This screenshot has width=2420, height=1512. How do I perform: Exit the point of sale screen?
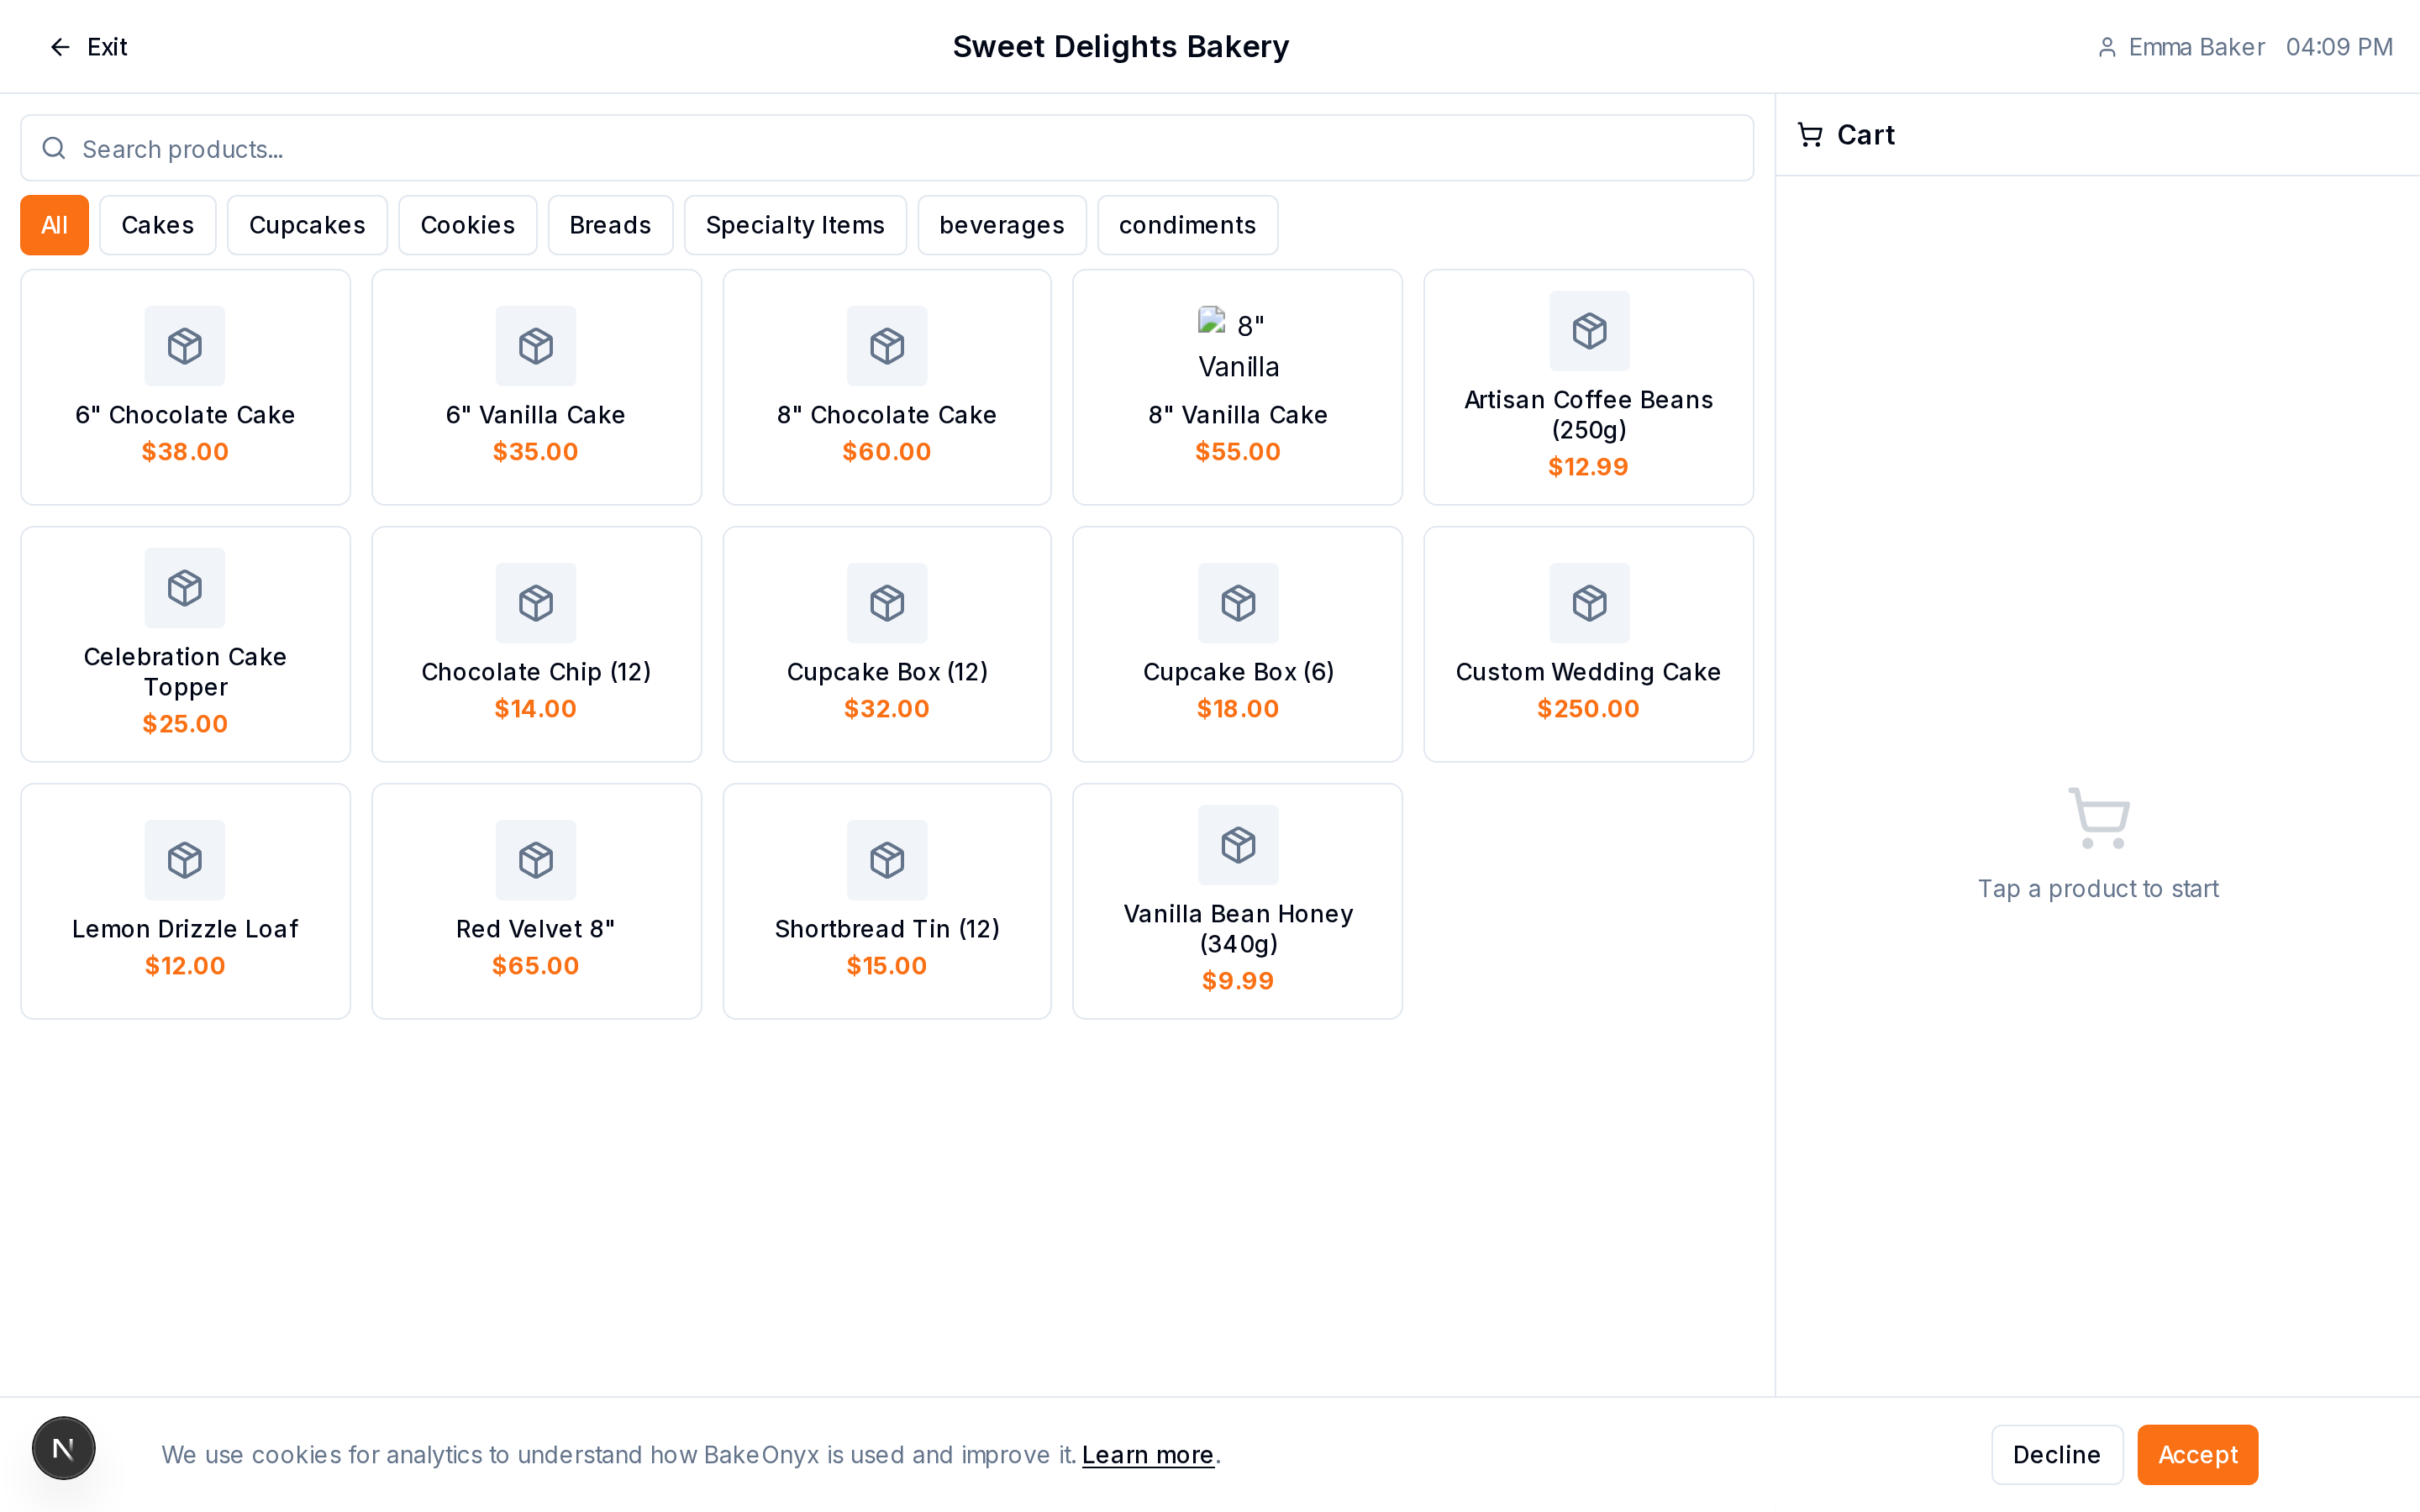[88, 47]
